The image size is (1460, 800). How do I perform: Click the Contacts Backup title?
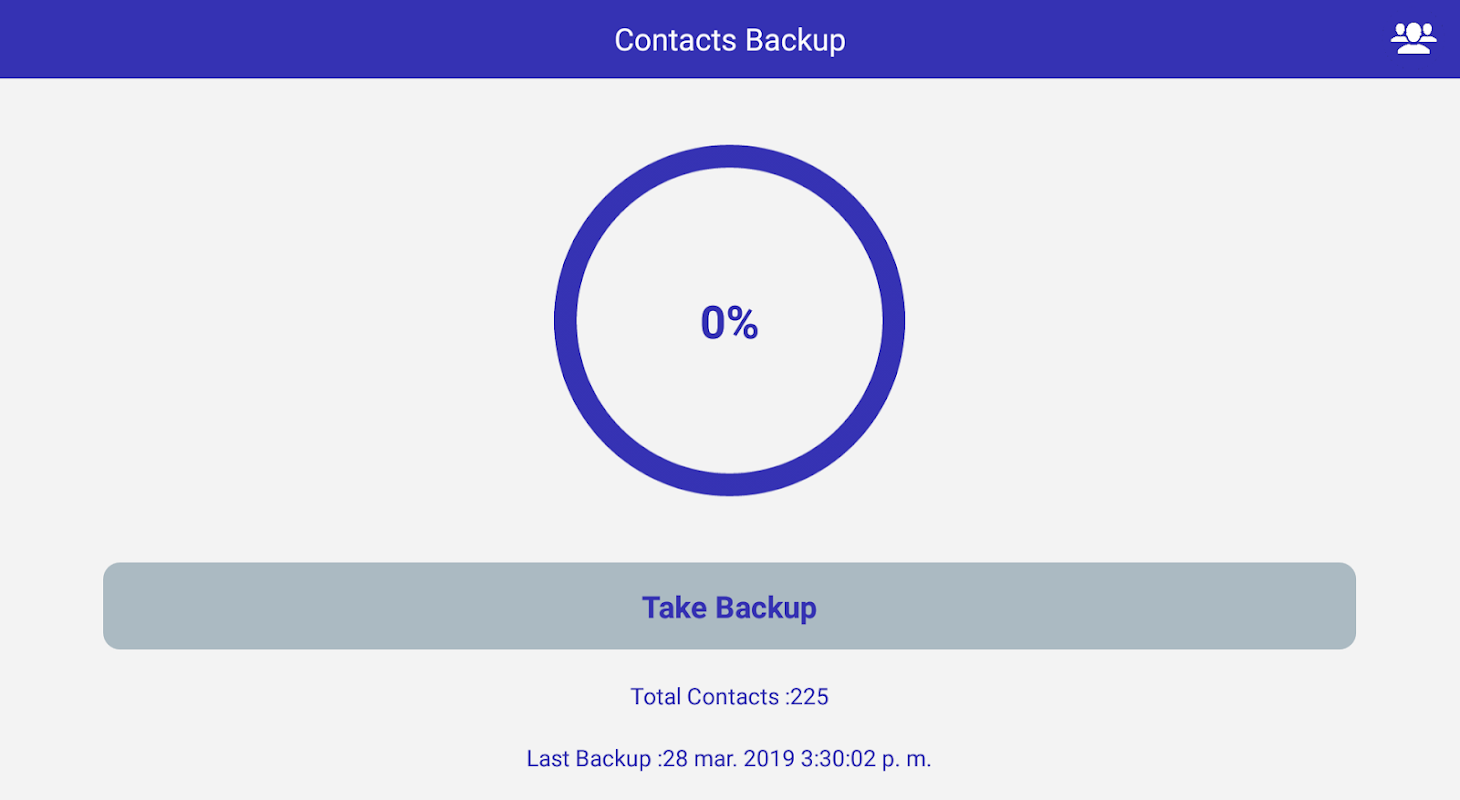[x=729, y=40]
